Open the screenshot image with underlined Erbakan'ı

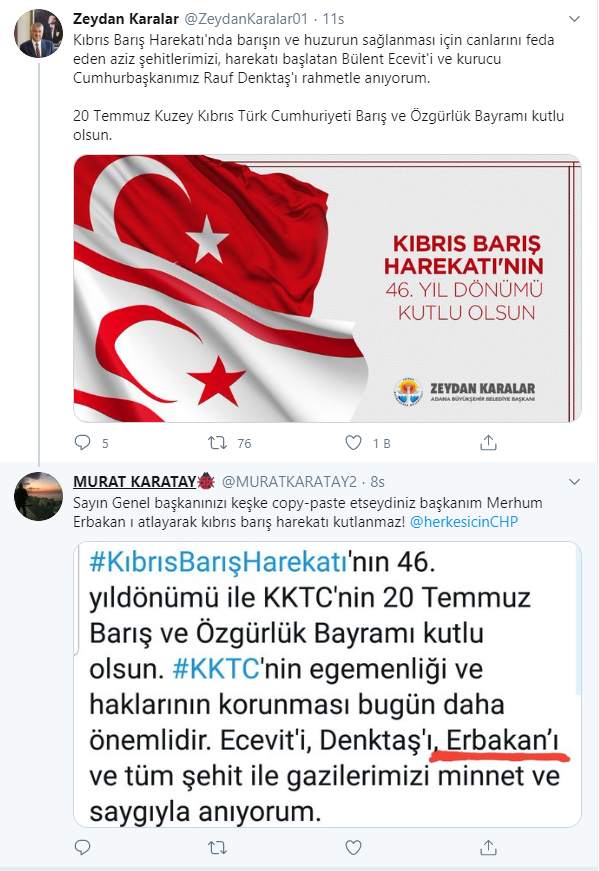(x=327, y=684)
